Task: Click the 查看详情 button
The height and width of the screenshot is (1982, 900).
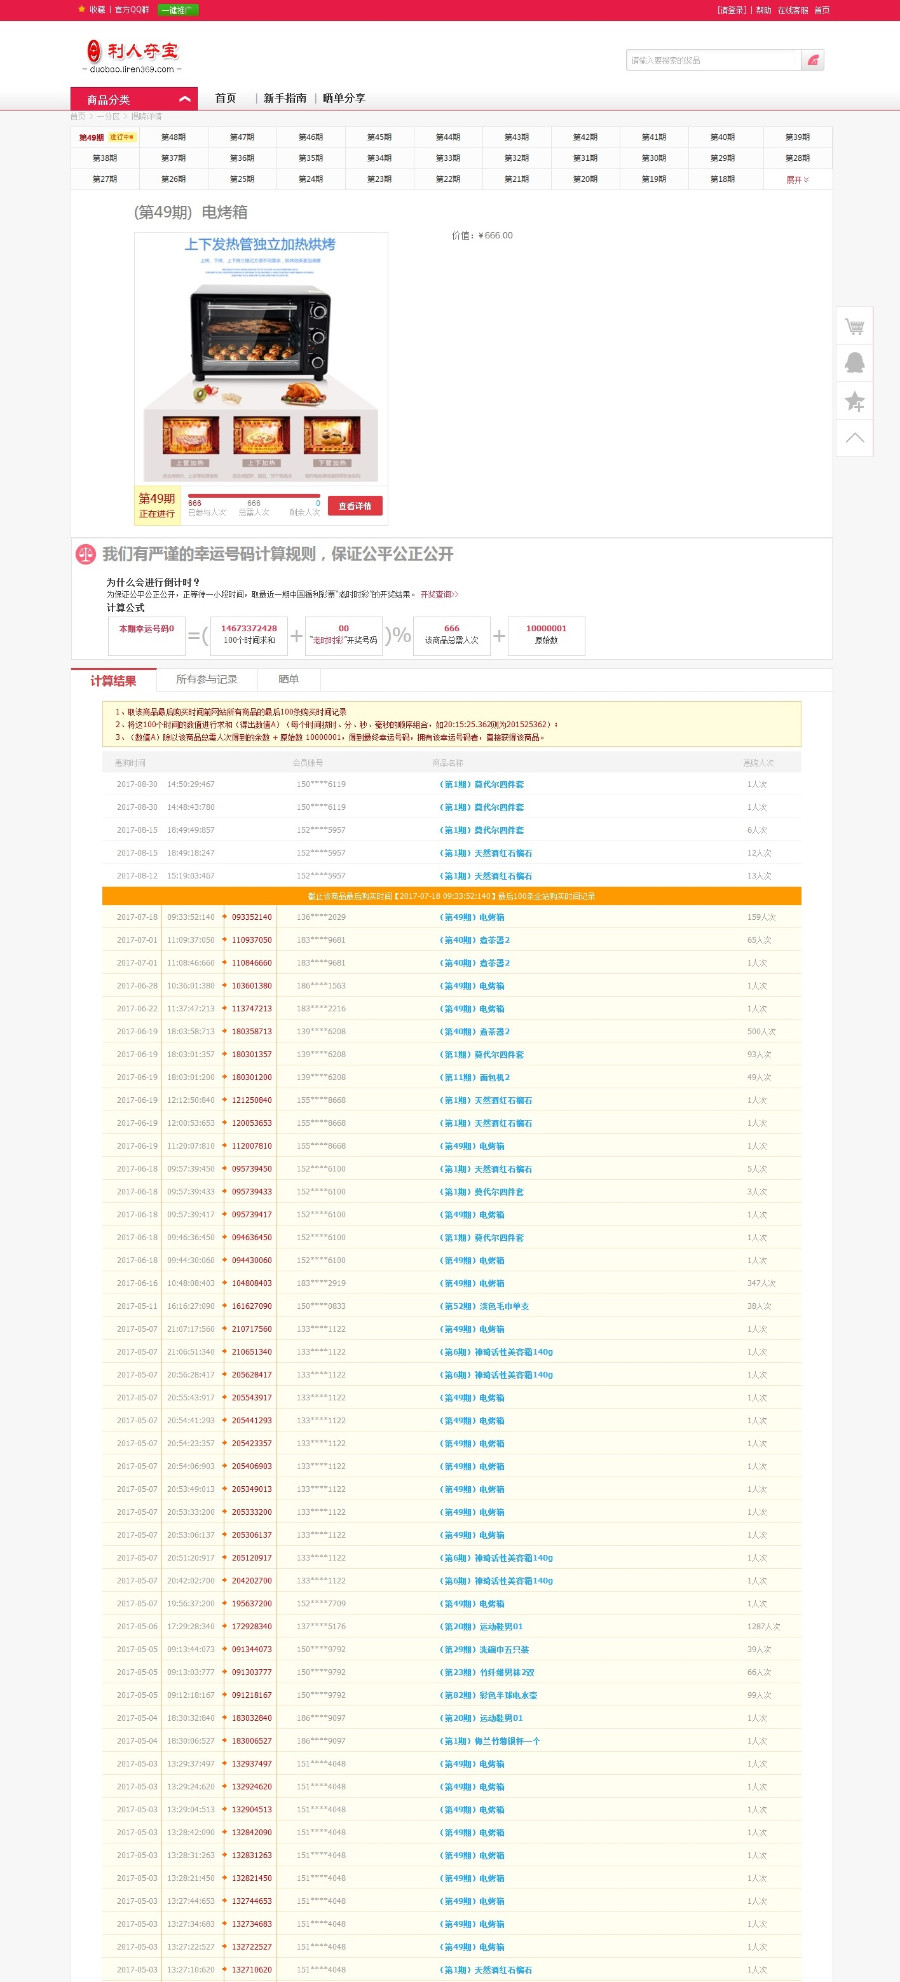Action: click(355, 506)
